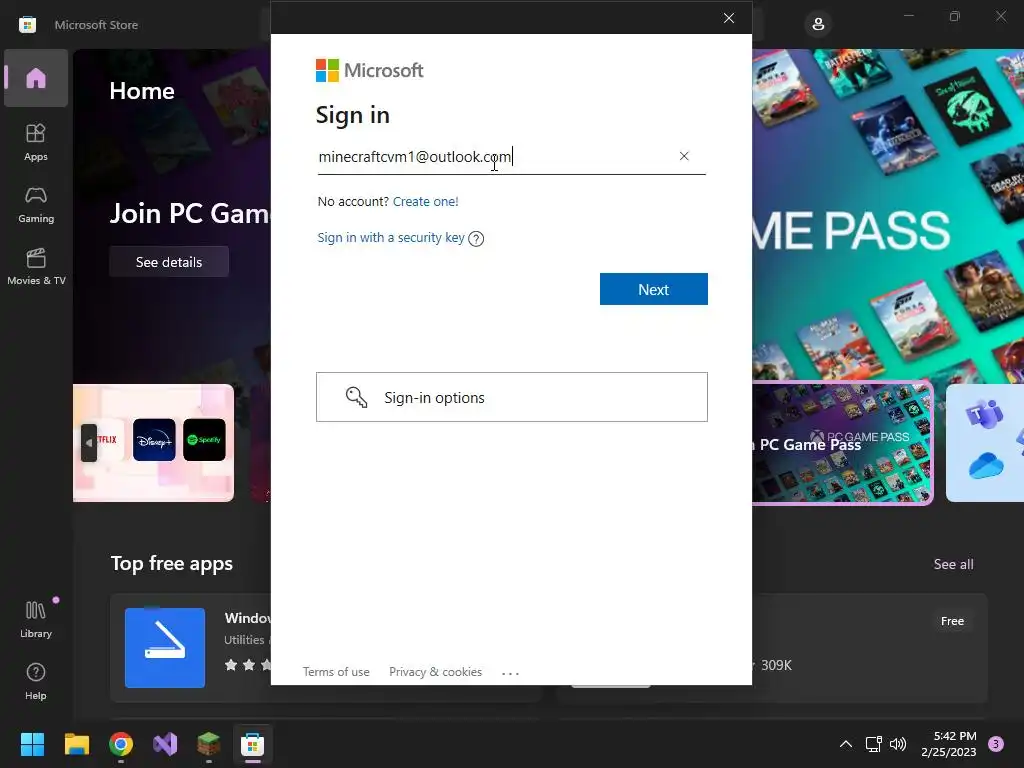Close the sign-in dialog
The image size is (1024, 768).
tap(729, 18)
